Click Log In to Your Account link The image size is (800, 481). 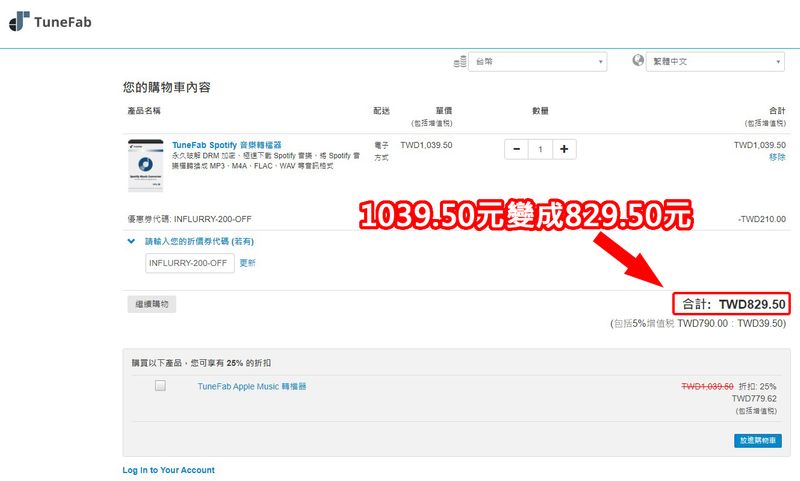(x=168, y=470)
